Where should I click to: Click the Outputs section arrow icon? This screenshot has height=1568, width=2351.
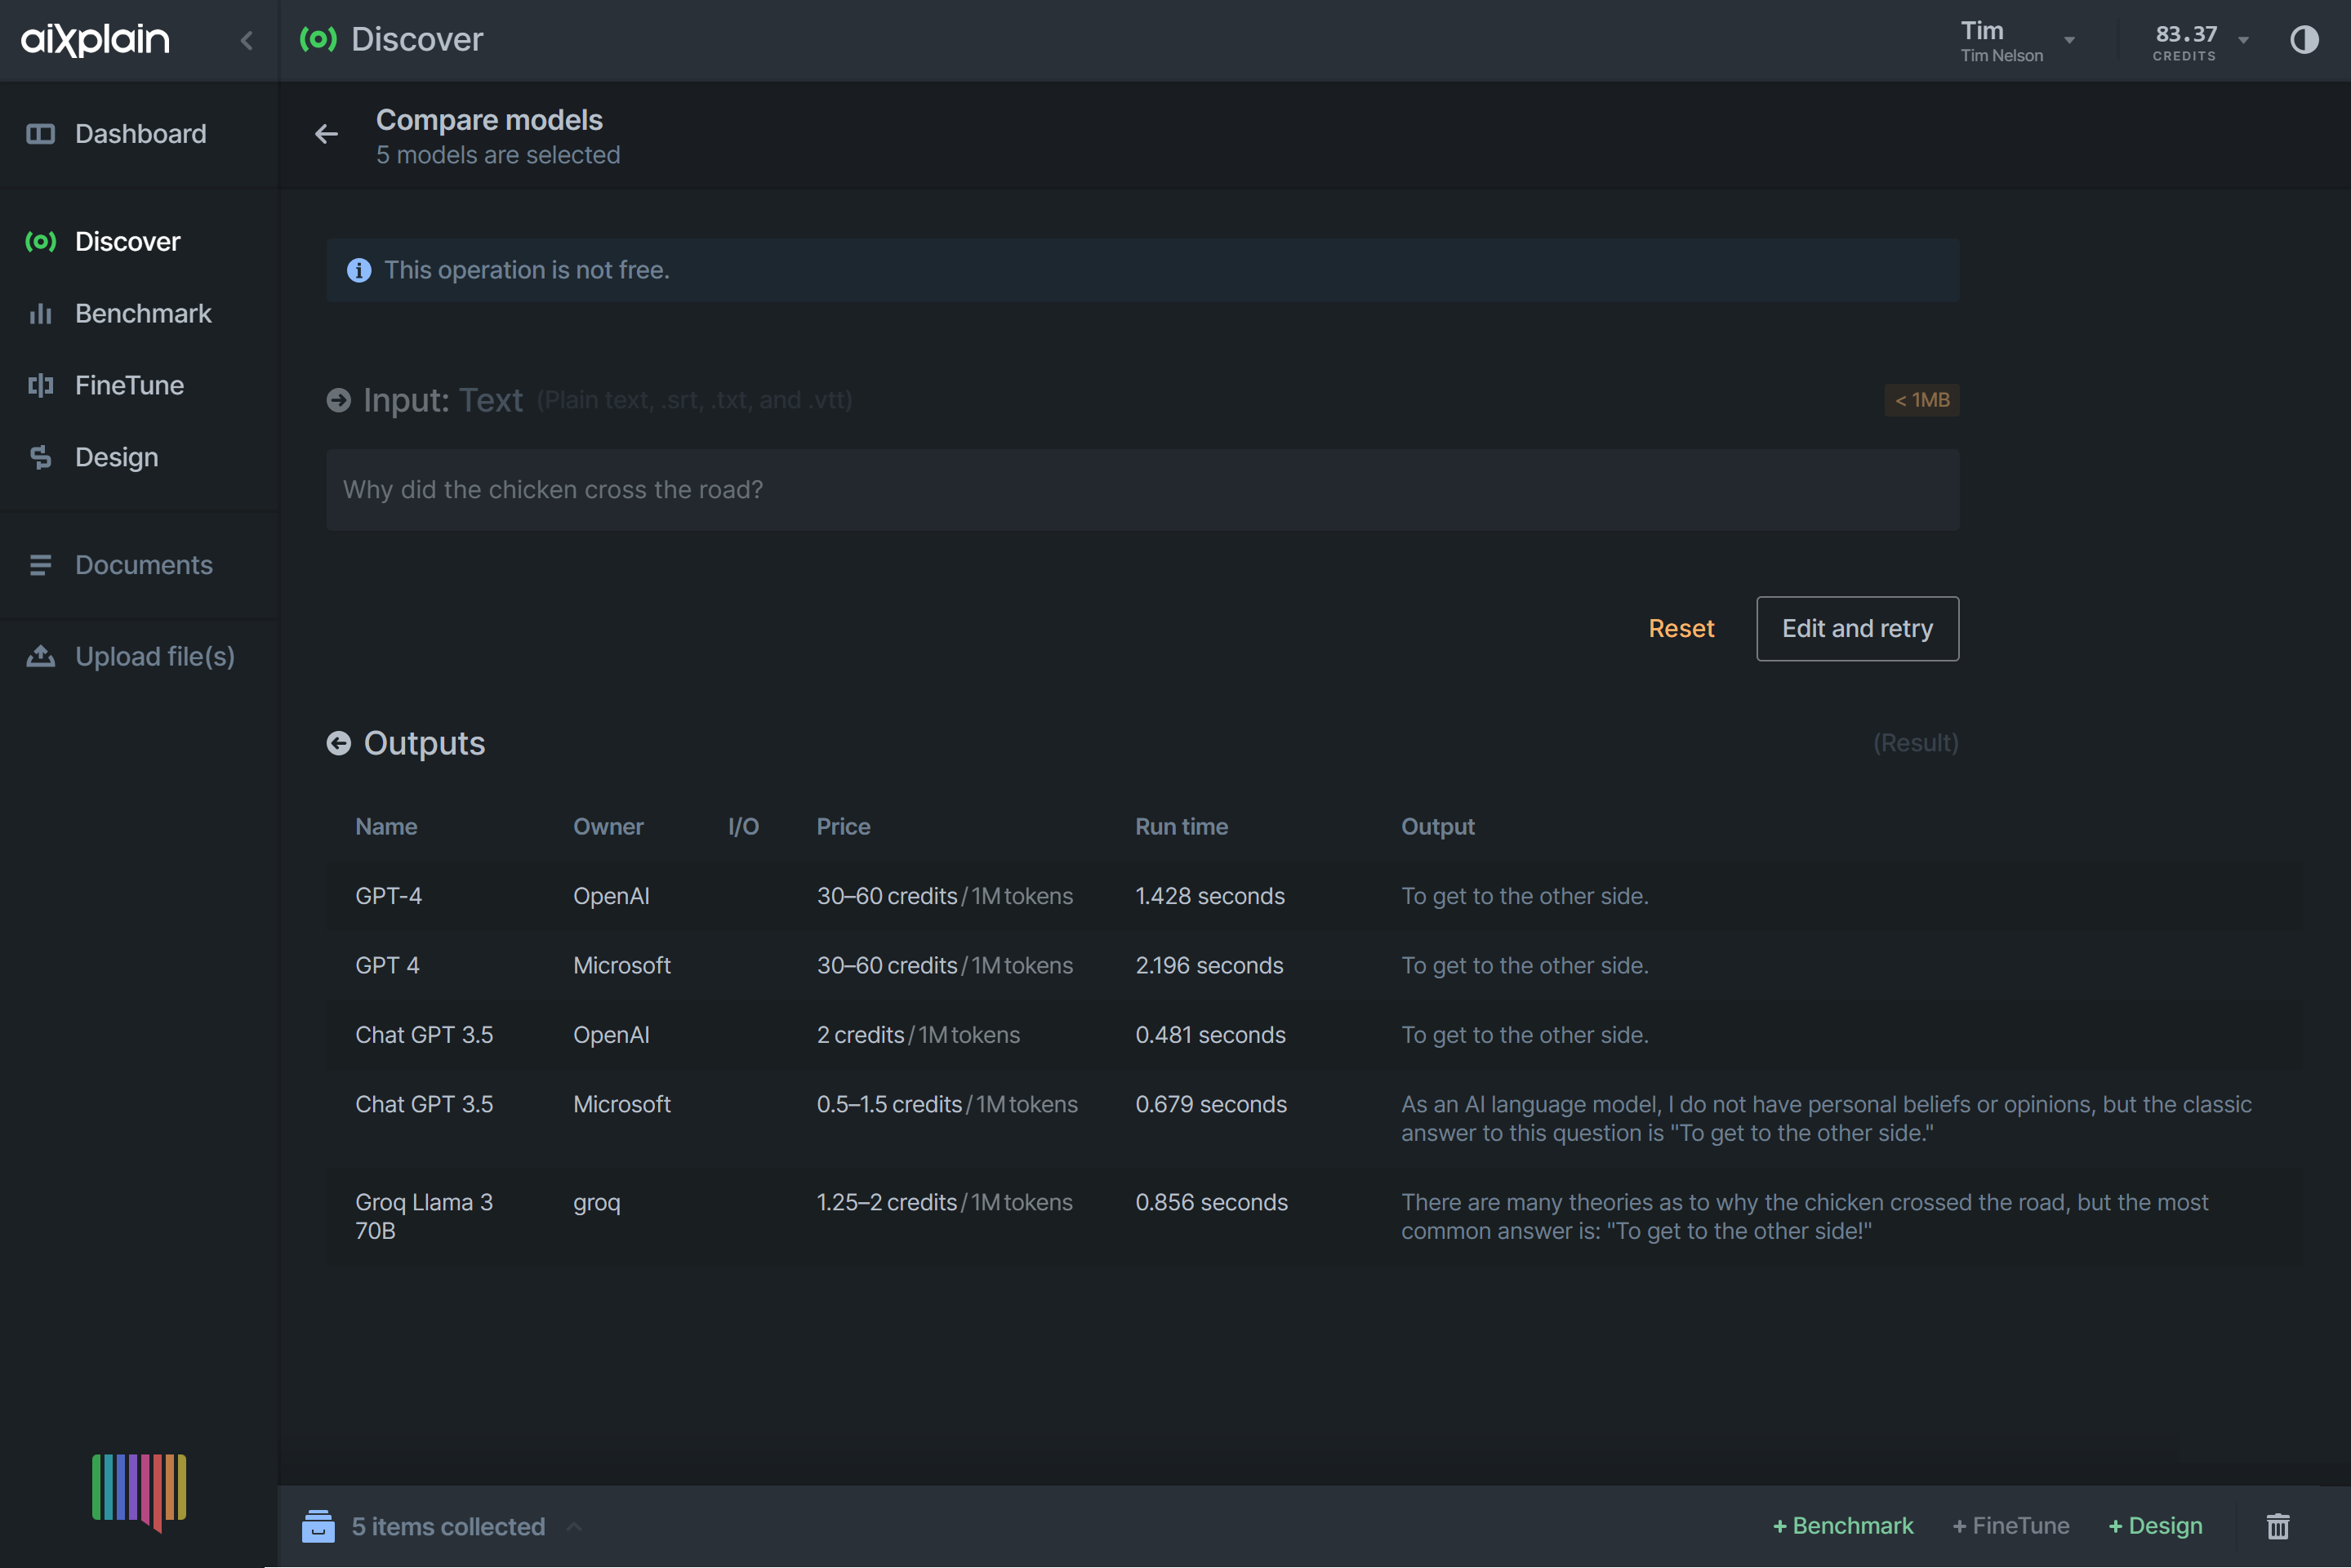point(339,743)
